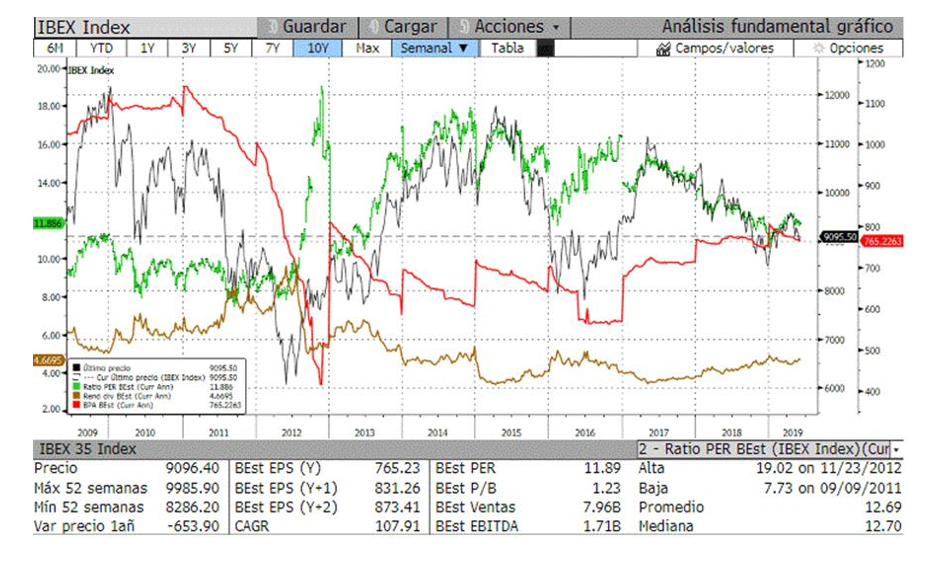This screenshot has width=941, height=565.
Task: Click the 2013 label on the time axis
Action: tap(364, 432)
